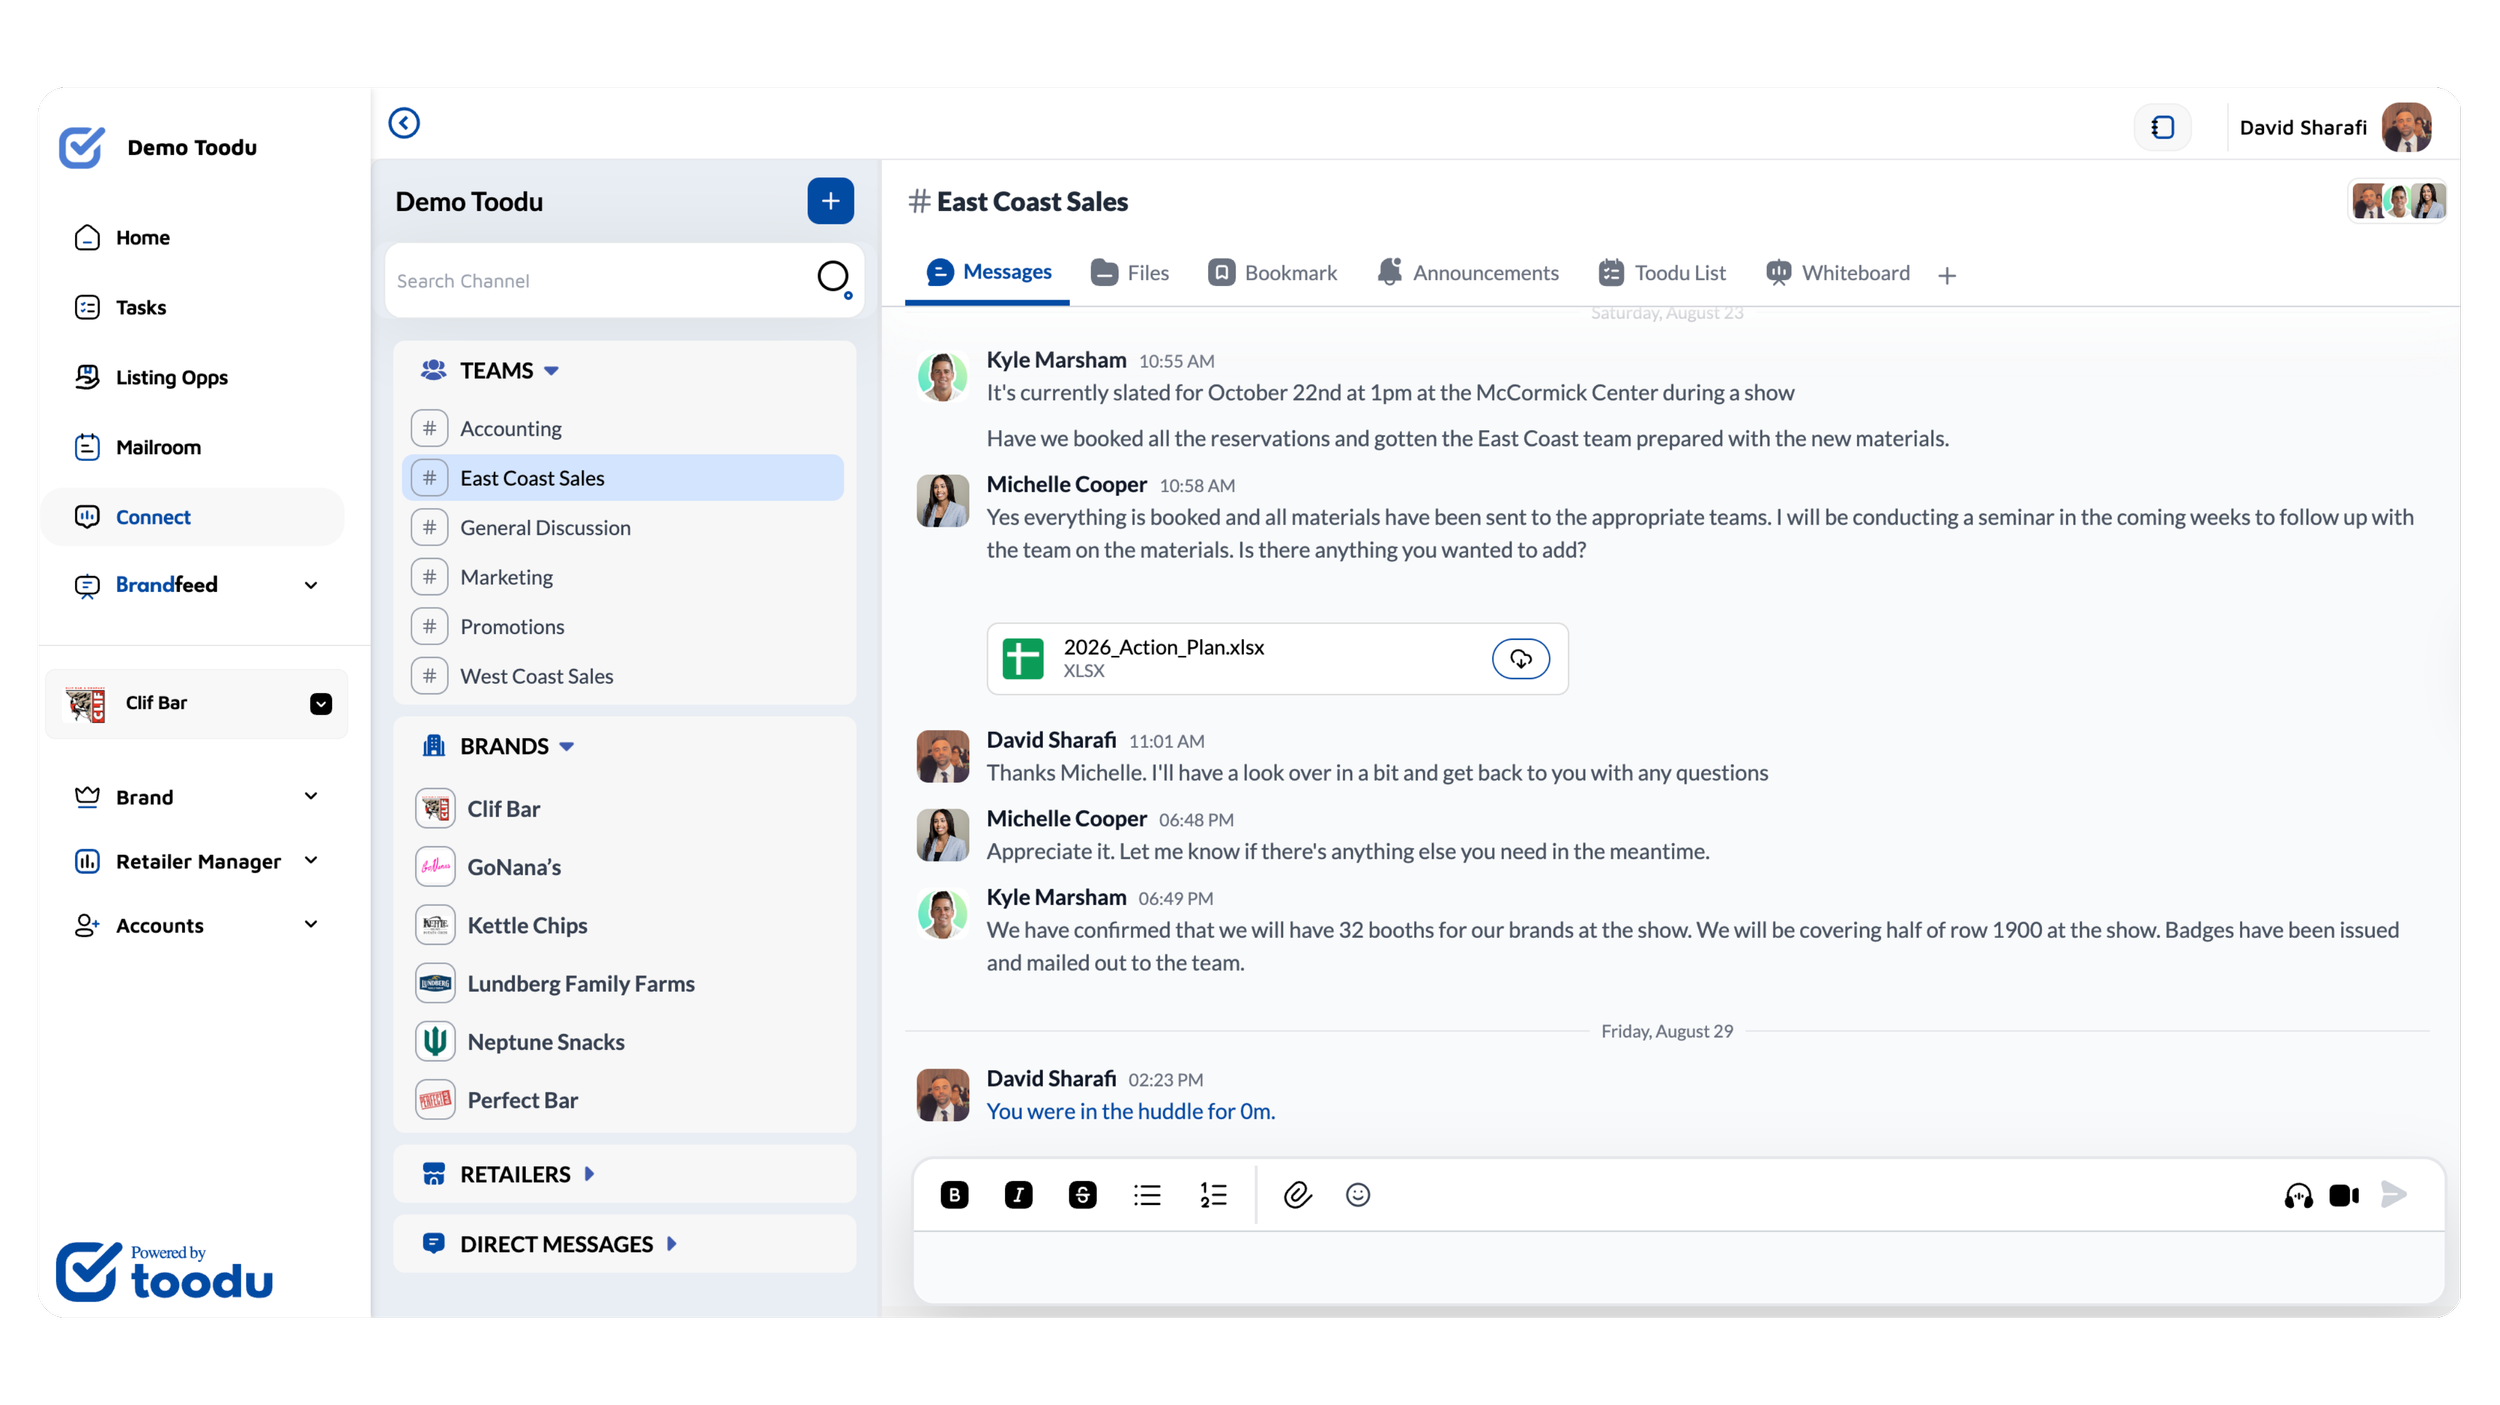Expand the RETAILERS section

(588, 1173)
